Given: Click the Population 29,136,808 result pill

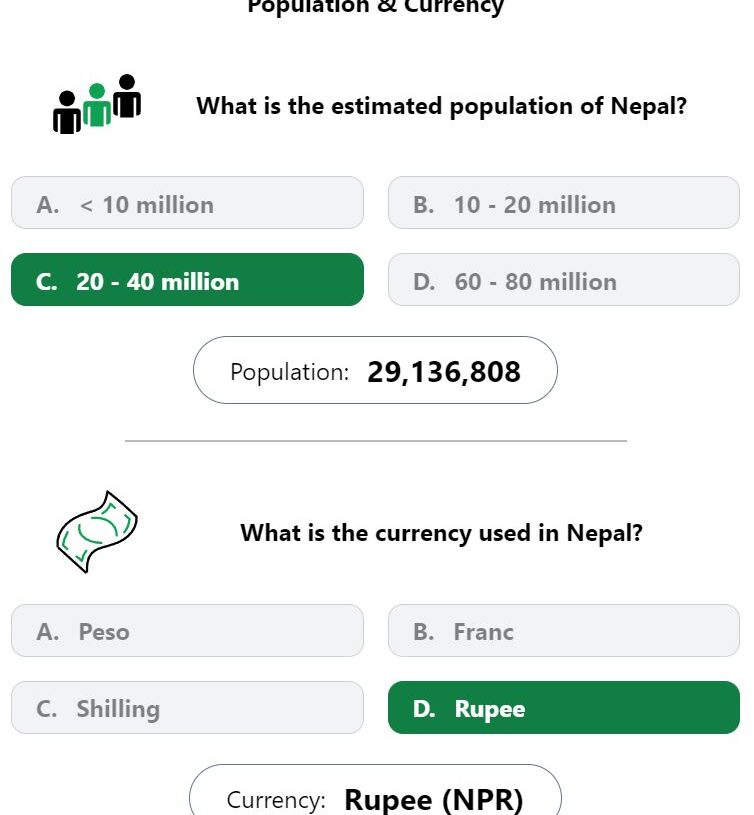Looking at the screenshot, I should pyautogui.click(x=375, y=370).
